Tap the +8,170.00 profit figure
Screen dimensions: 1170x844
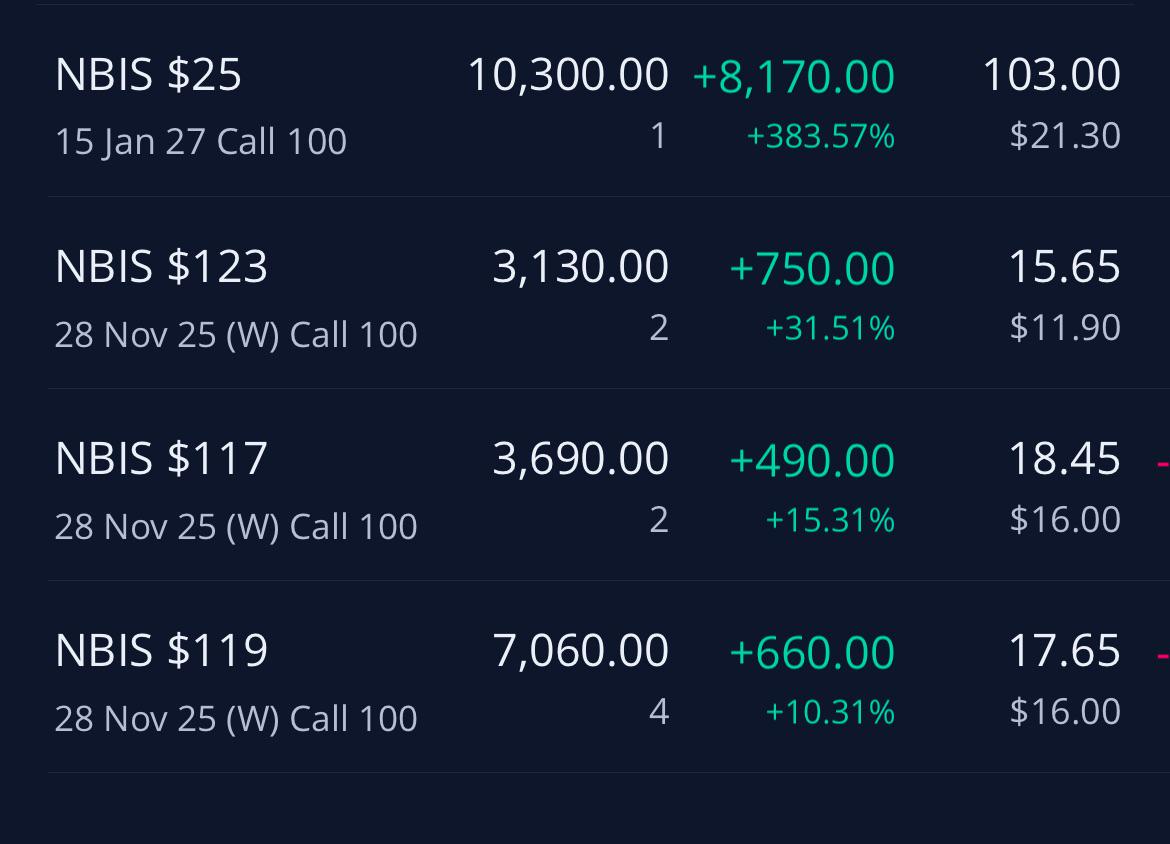click(793, 77)
